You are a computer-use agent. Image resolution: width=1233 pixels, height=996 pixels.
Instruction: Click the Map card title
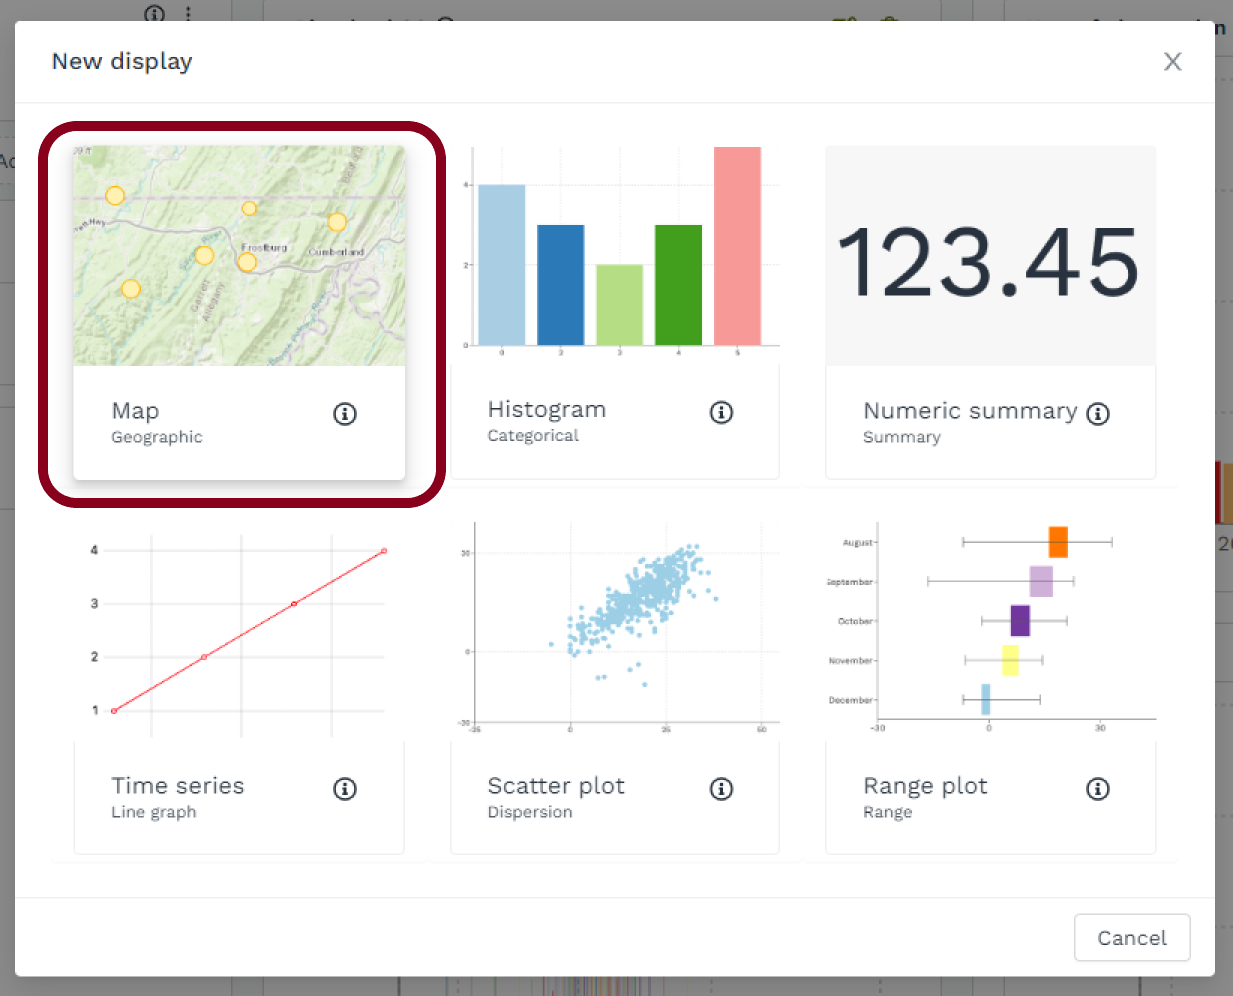click(x=135, y=411)
